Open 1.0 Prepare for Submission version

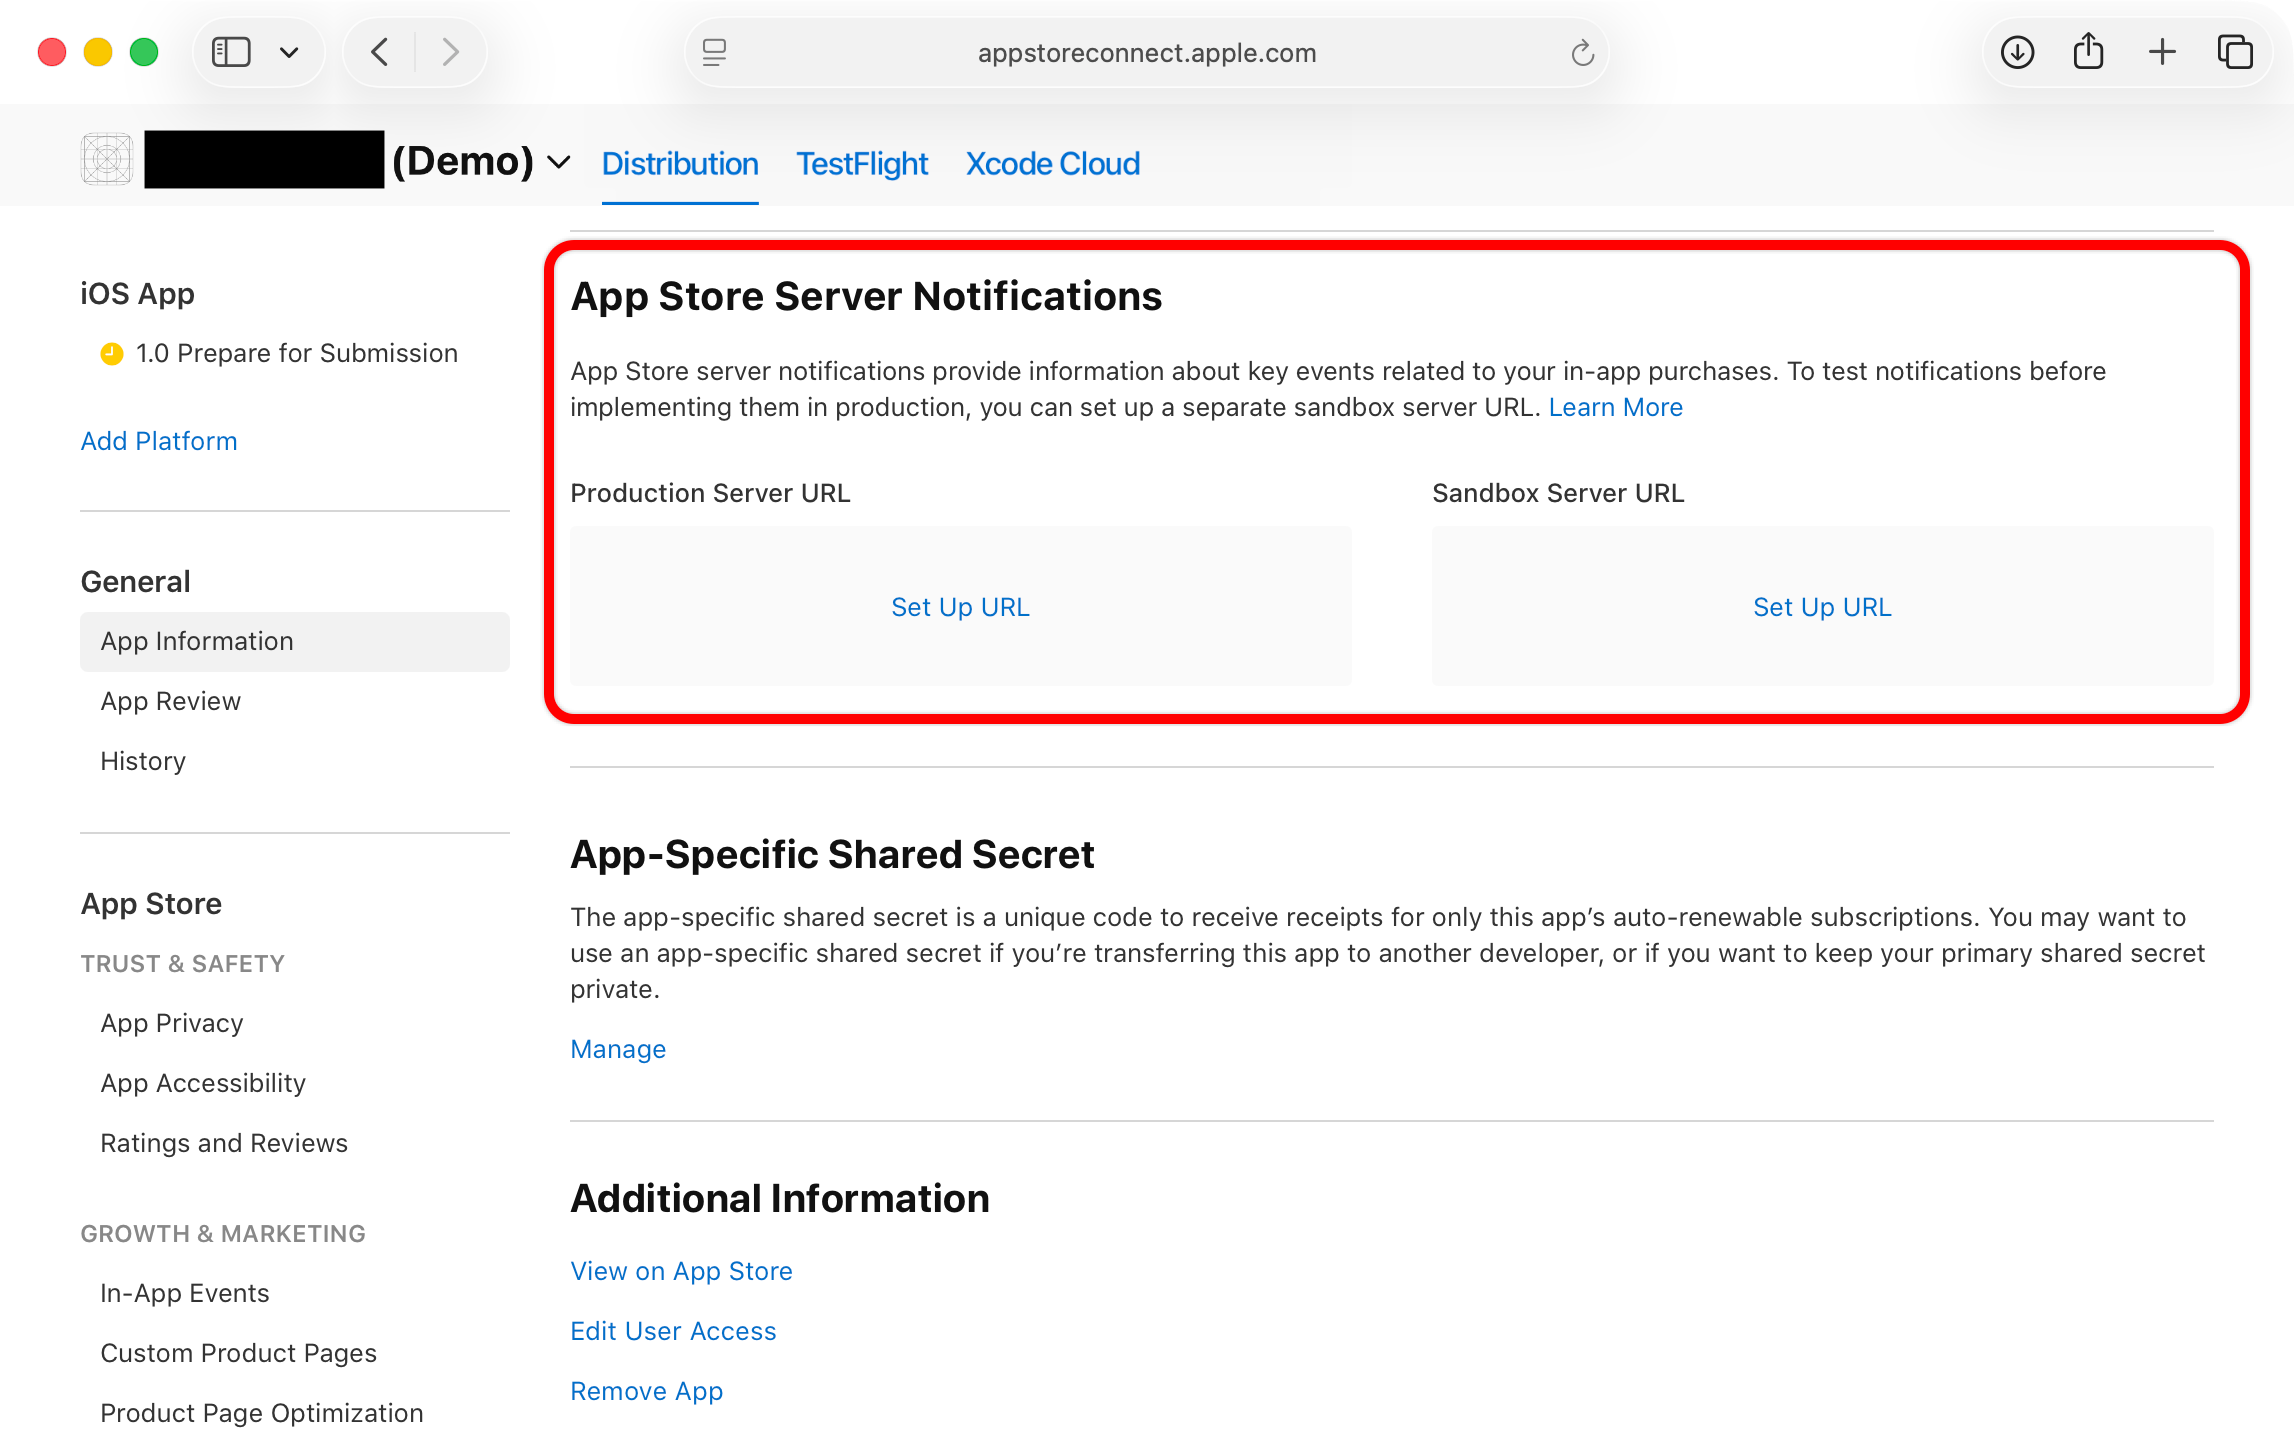[296, 353]
